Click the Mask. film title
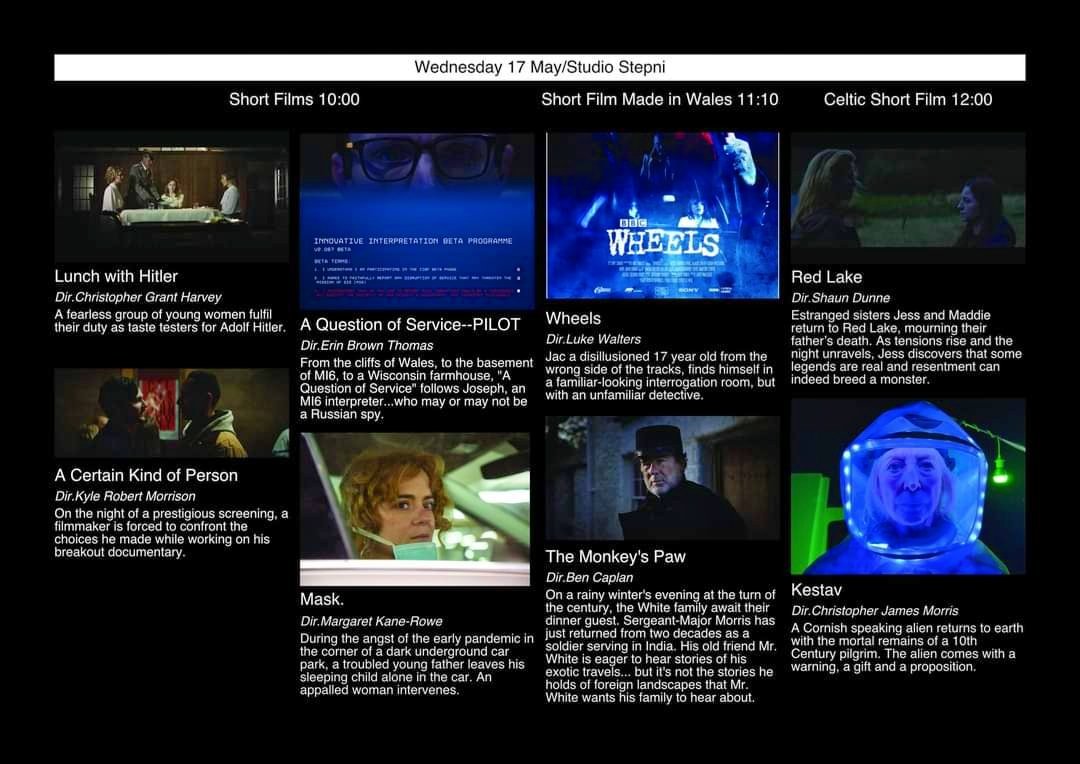 [x=322, y=599]
